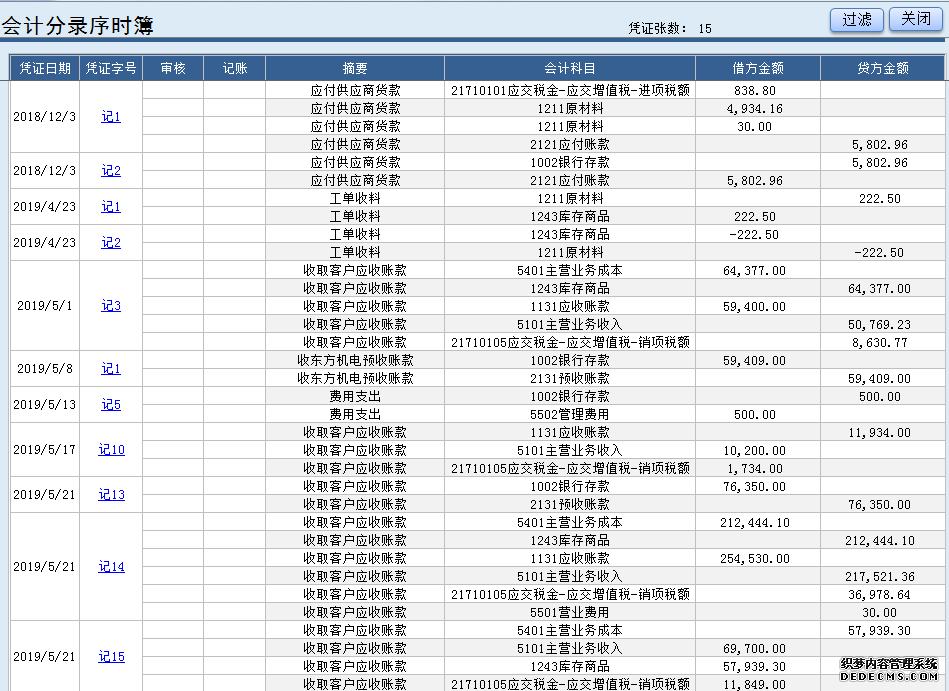Click the 审核 column header
Screen dimensions: 949x691
[173, 68]
